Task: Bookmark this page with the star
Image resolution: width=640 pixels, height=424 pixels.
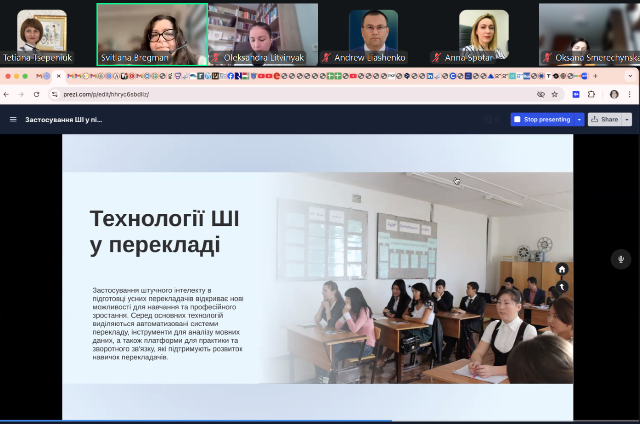Action: point(555,94)
